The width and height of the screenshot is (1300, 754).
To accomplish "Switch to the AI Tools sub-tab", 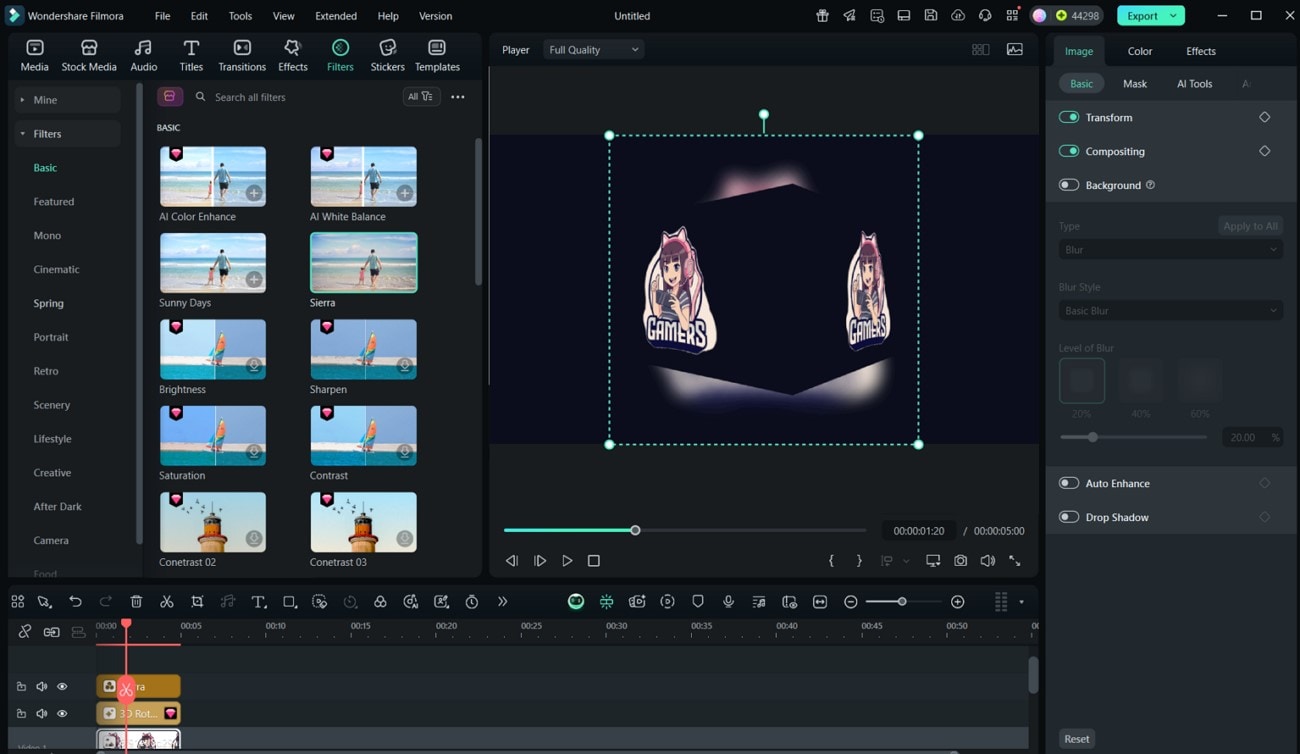I will 1194,84.
